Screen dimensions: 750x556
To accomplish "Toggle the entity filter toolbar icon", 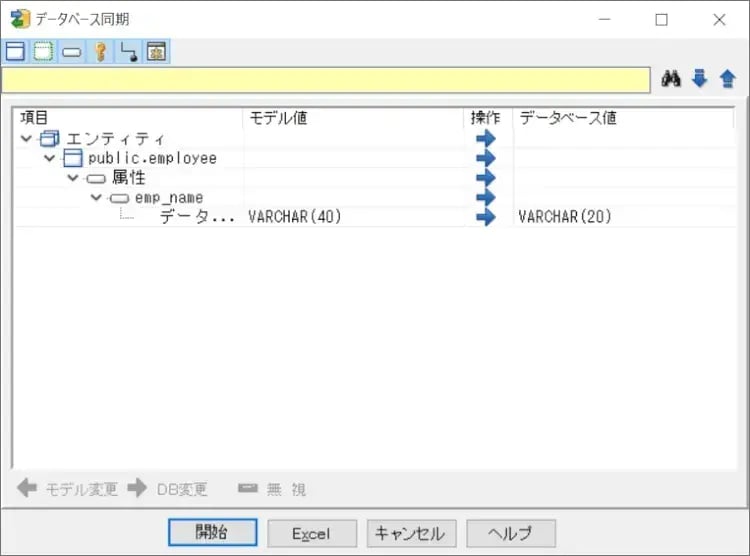I will (15, 52).
